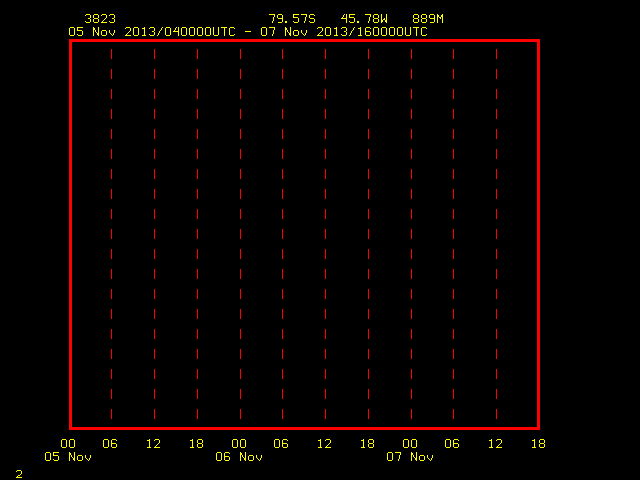Screen dimensions: 640x480
Task: Click the end time 07 Nov 2013/160000UTC
Action: pyautogui.click(x=344, y=32)
